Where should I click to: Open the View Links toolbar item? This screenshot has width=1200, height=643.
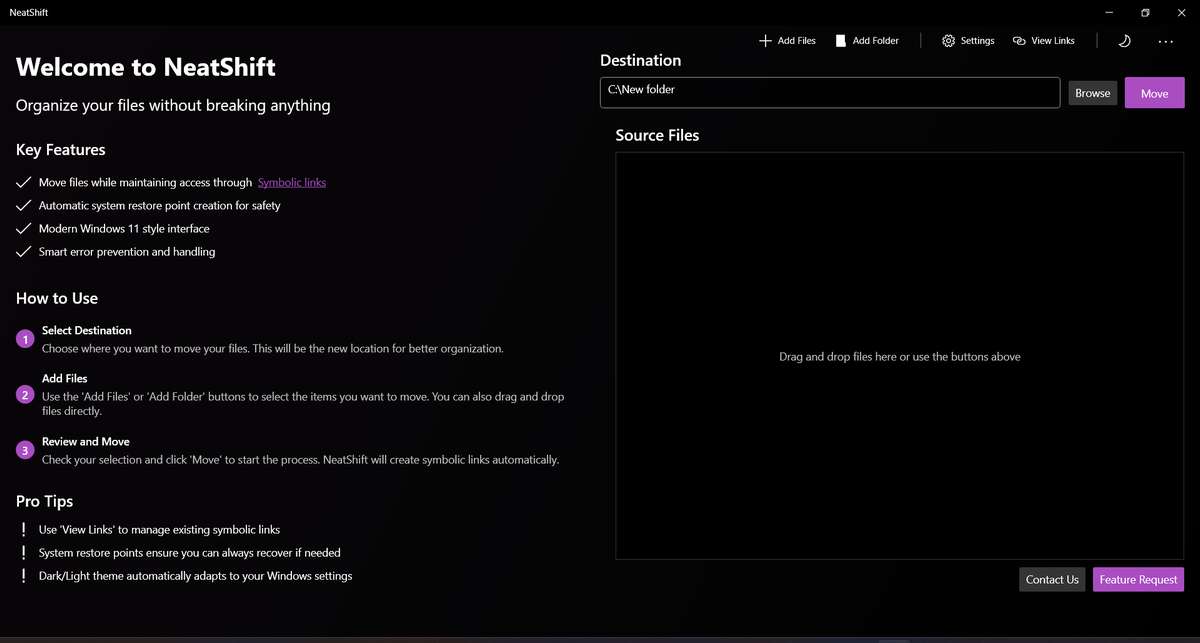click(1044, 41)
